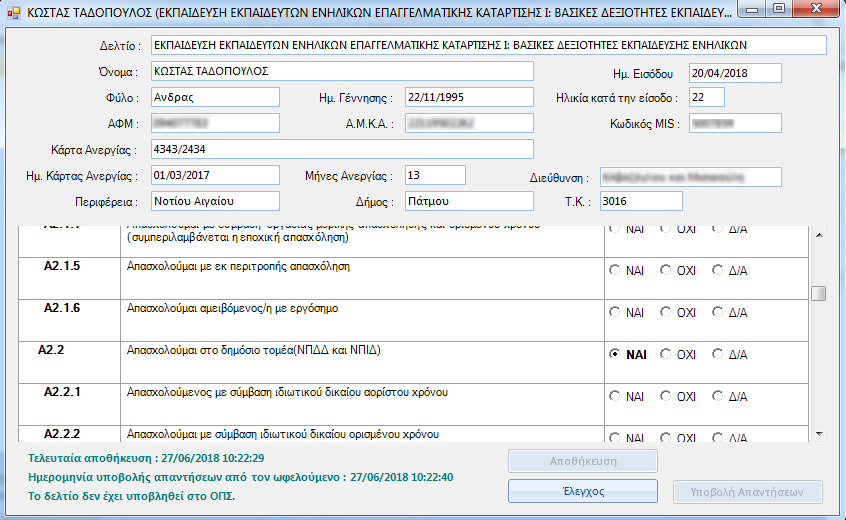Image resolution: width=846 pixels, height=520 pixels.
Task: Select the Δήμος field showing Πάτμου
Action: tap(469, 201)
